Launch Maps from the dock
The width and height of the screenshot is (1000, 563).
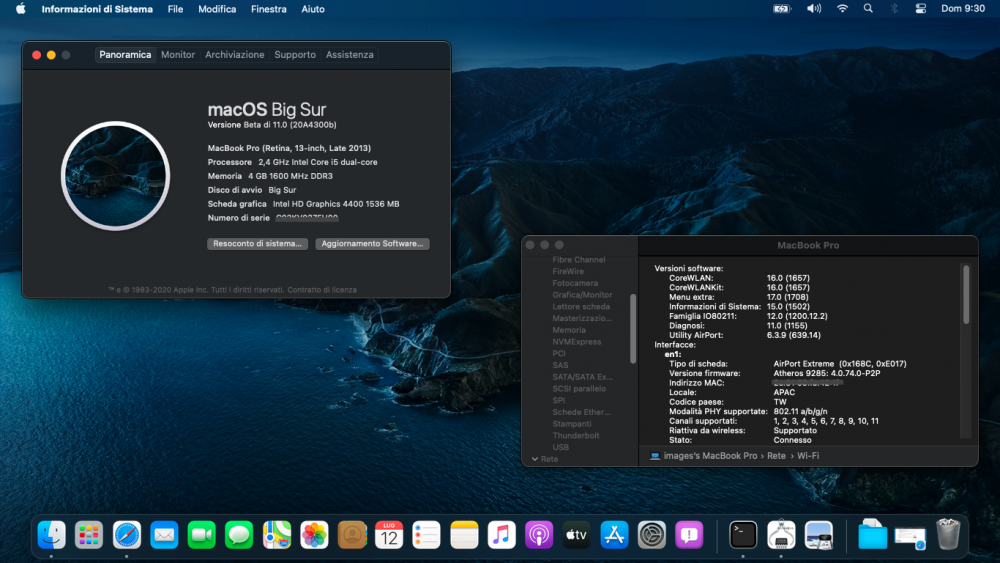[277, 534]
